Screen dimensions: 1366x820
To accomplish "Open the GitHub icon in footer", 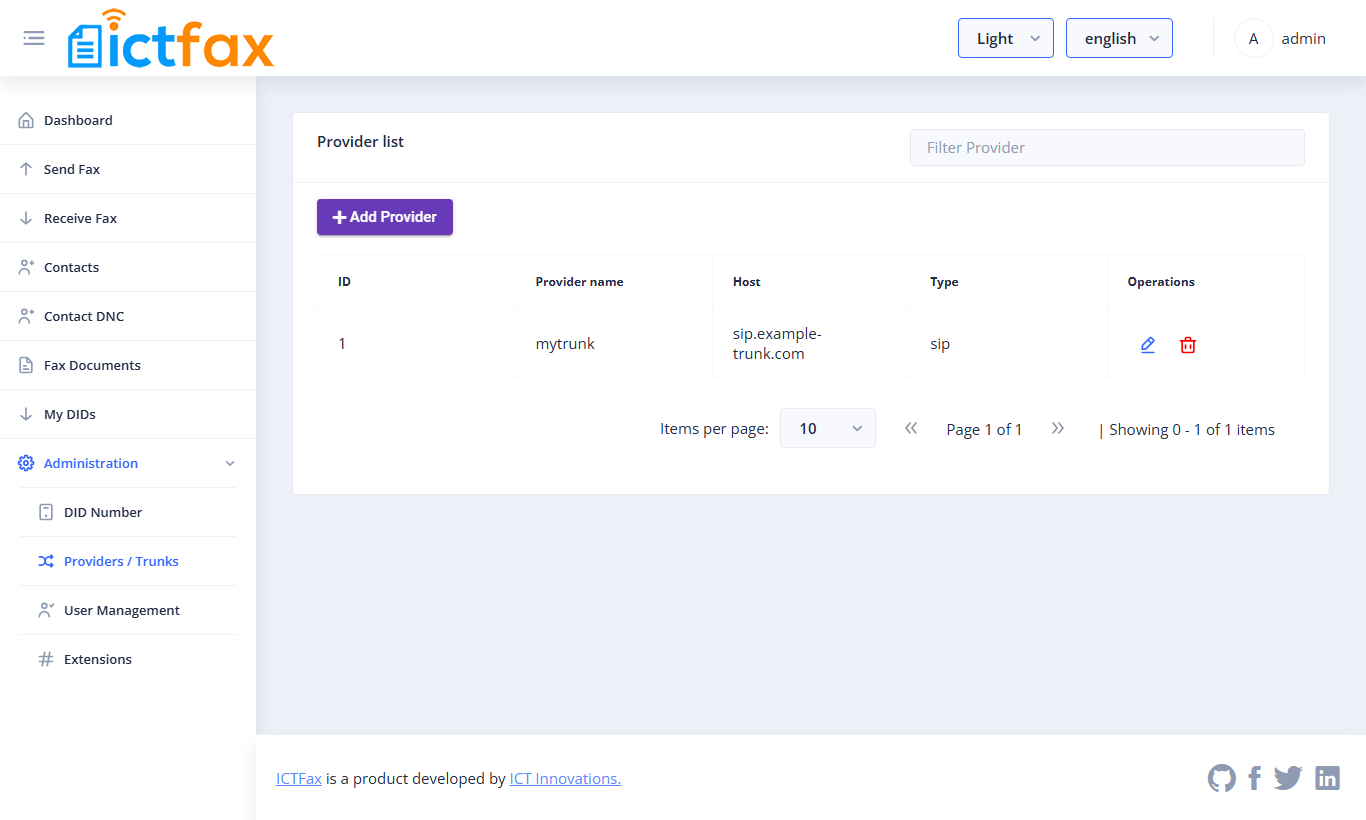I will click(1222, 778).
